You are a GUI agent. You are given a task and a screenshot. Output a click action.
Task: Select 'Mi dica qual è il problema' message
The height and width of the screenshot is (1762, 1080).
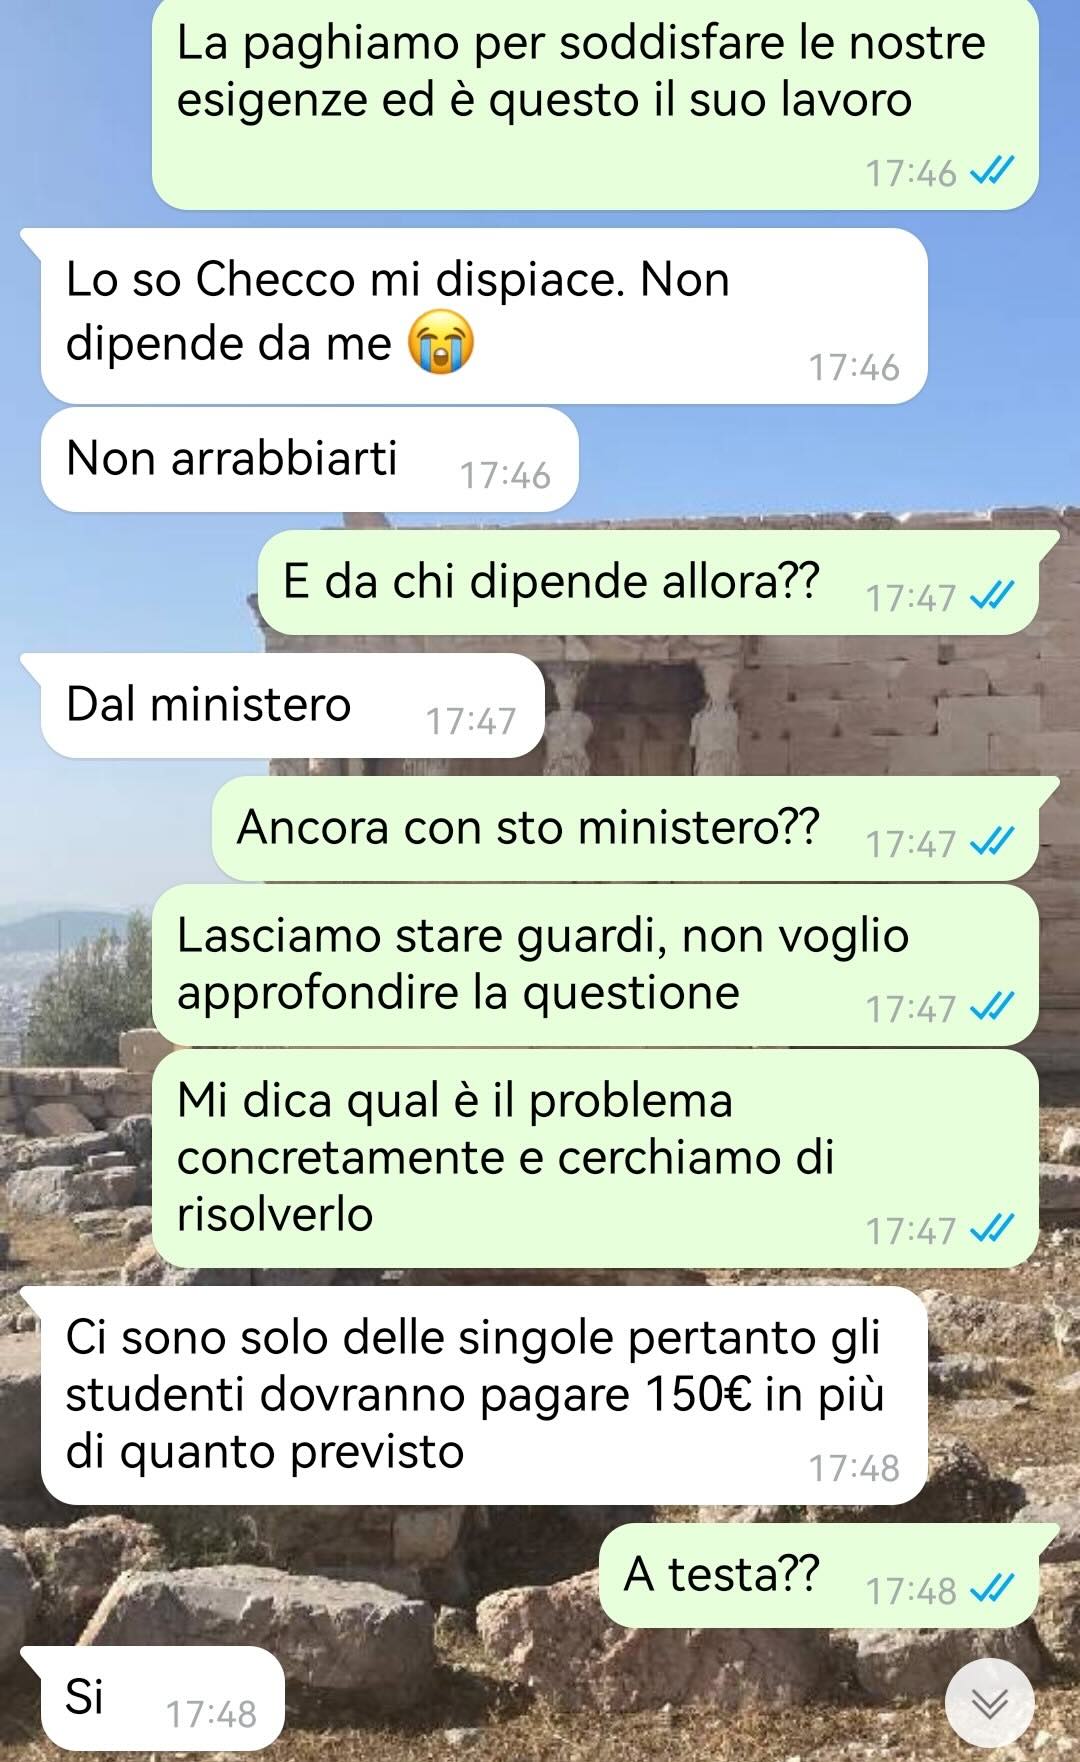coord(595,1158)
